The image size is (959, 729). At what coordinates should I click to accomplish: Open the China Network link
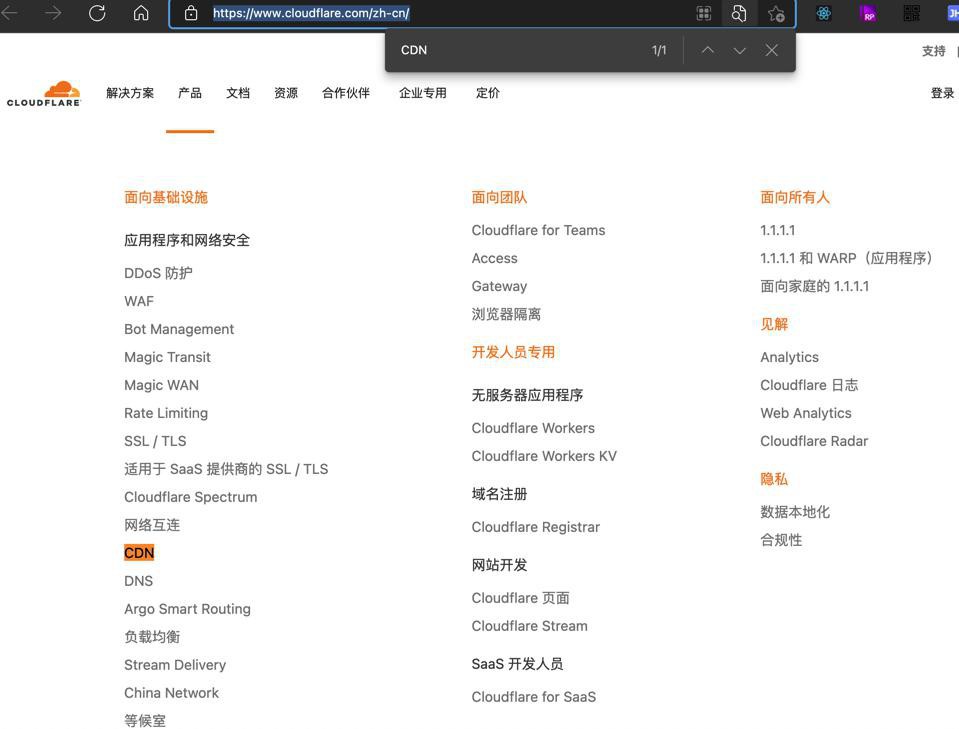[171, 693]
